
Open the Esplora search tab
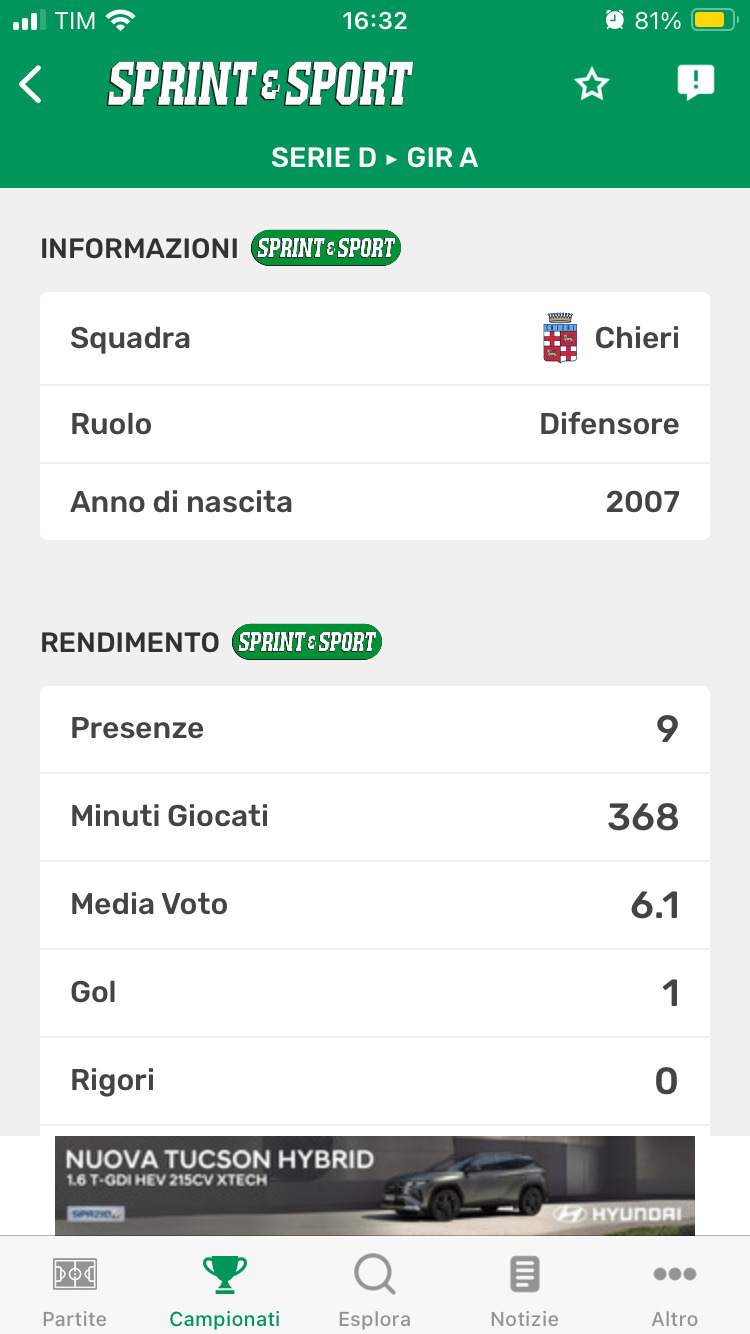(375, 1290)
